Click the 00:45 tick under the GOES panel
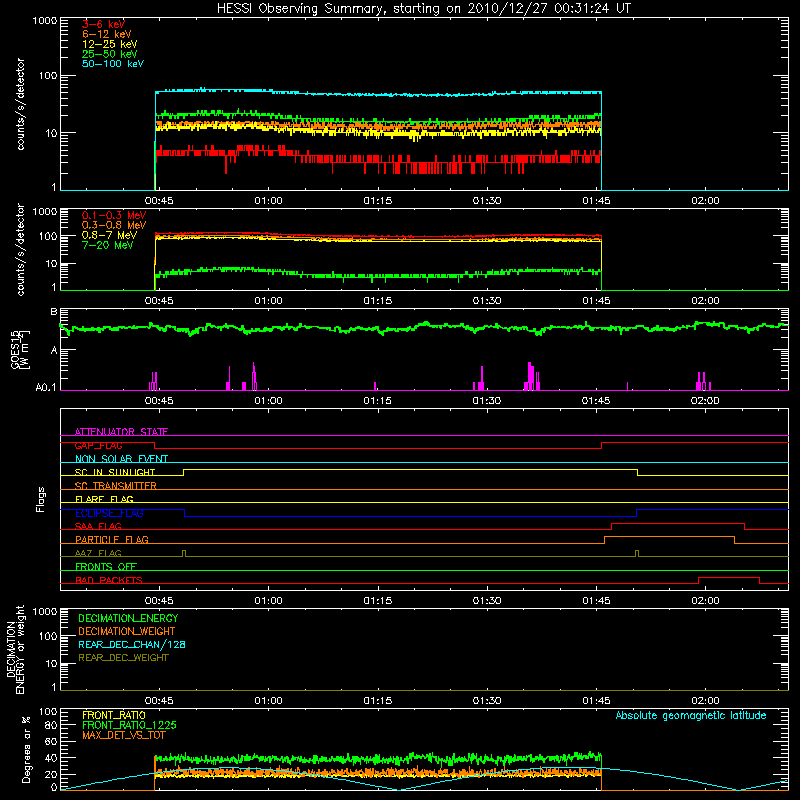 coord(159,401)
